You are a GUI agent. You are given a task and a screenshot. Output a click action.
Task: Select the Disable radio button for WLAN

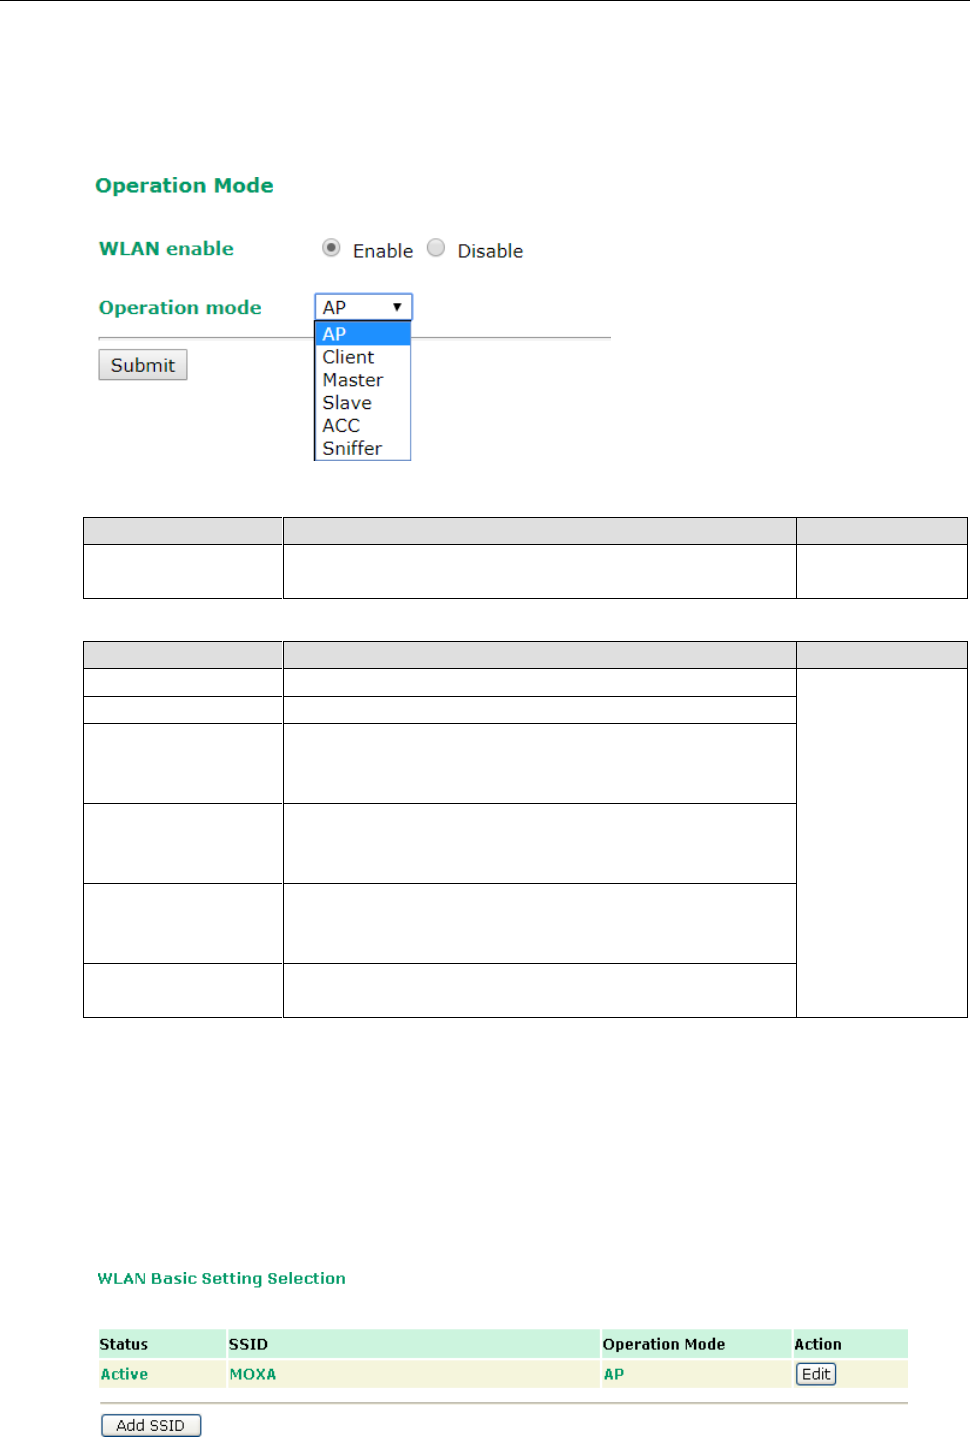436,248
